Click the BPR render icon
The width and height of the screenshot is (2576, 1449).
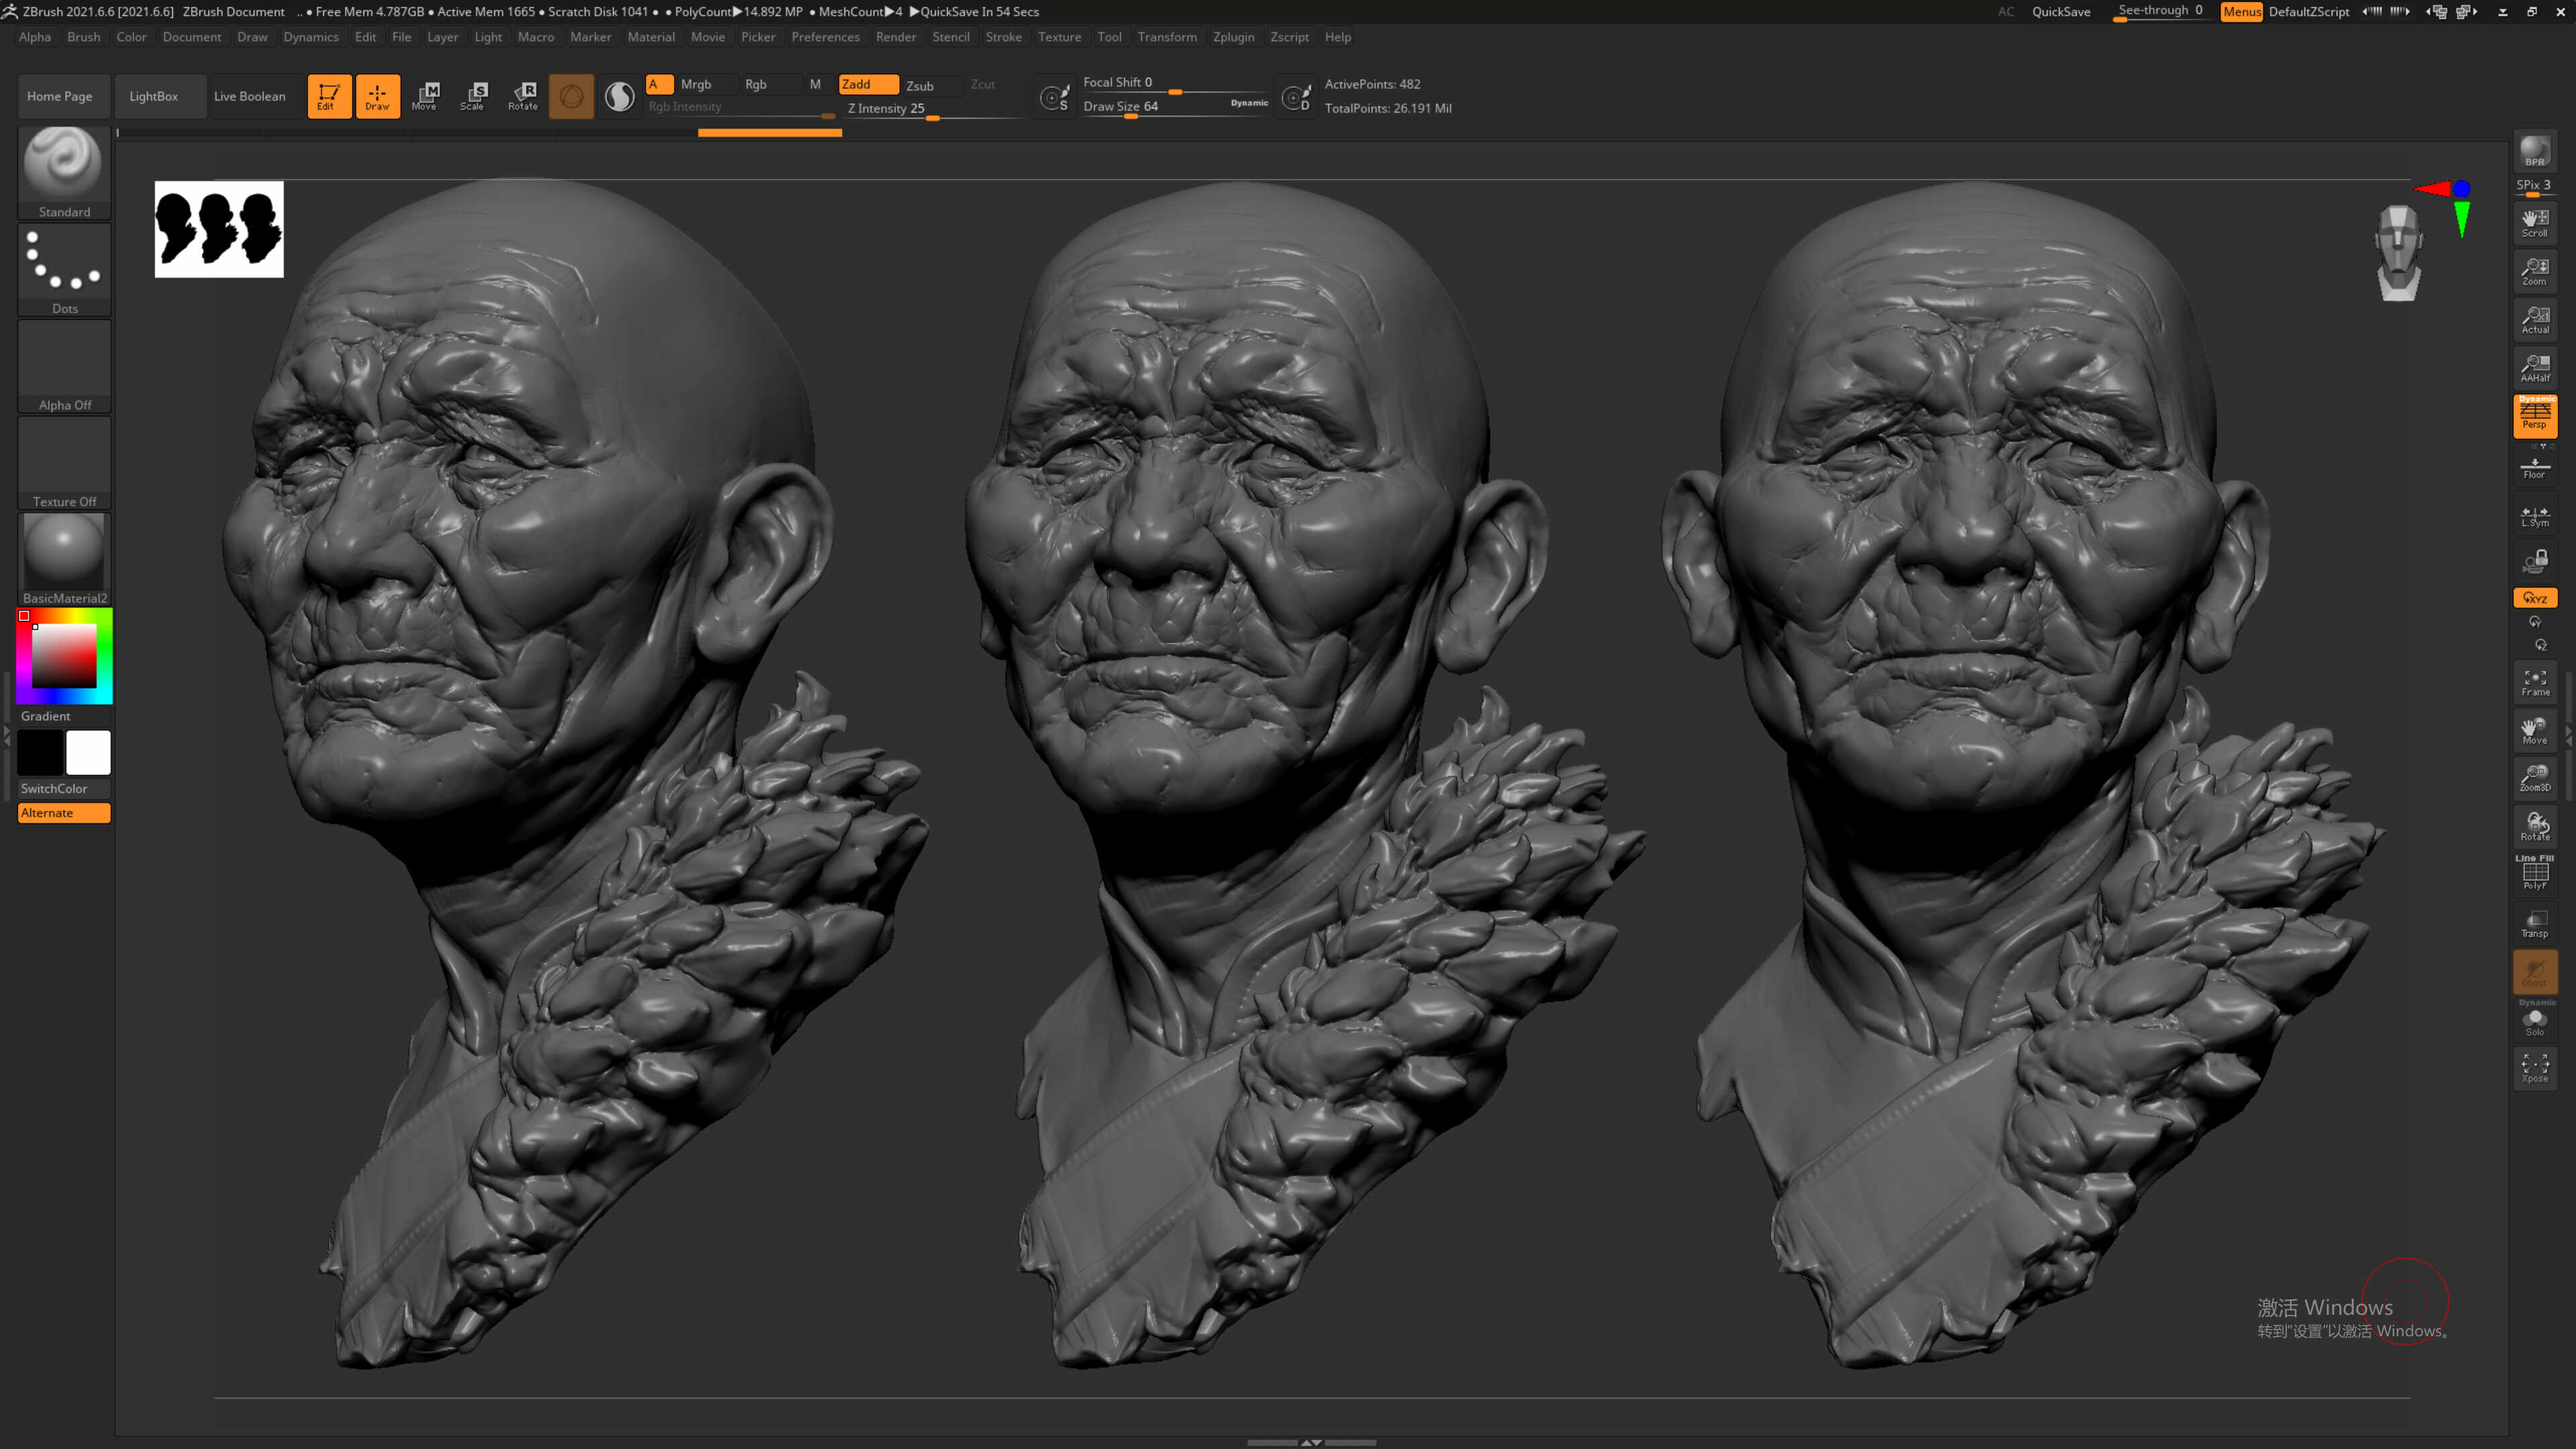pyautogui.click(x=2534, y=151)
